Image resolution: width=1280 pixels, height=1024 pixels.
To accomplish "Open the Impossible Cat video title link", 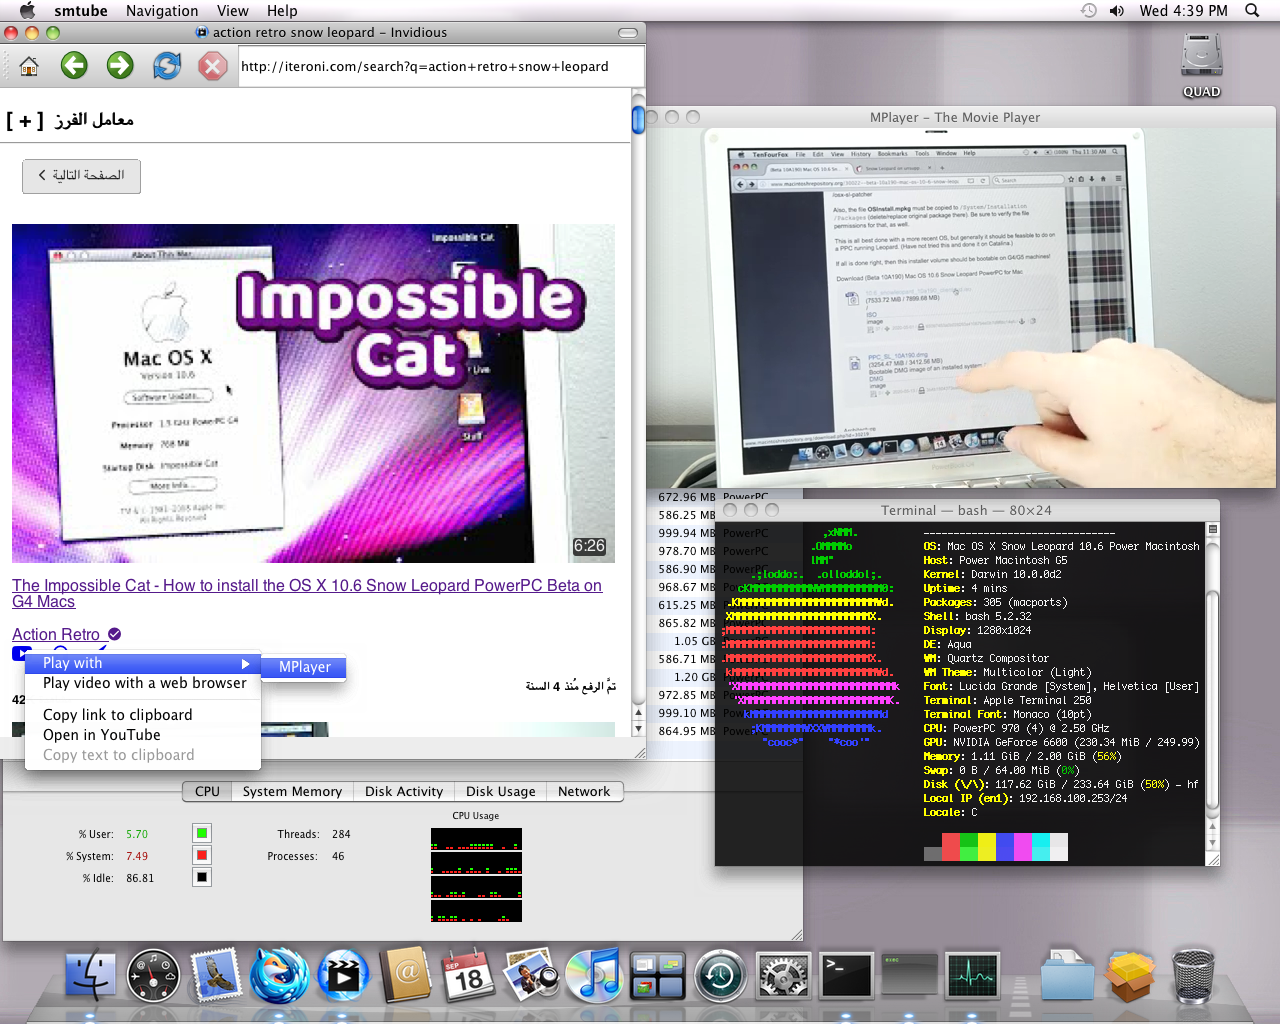I will 307,593.
